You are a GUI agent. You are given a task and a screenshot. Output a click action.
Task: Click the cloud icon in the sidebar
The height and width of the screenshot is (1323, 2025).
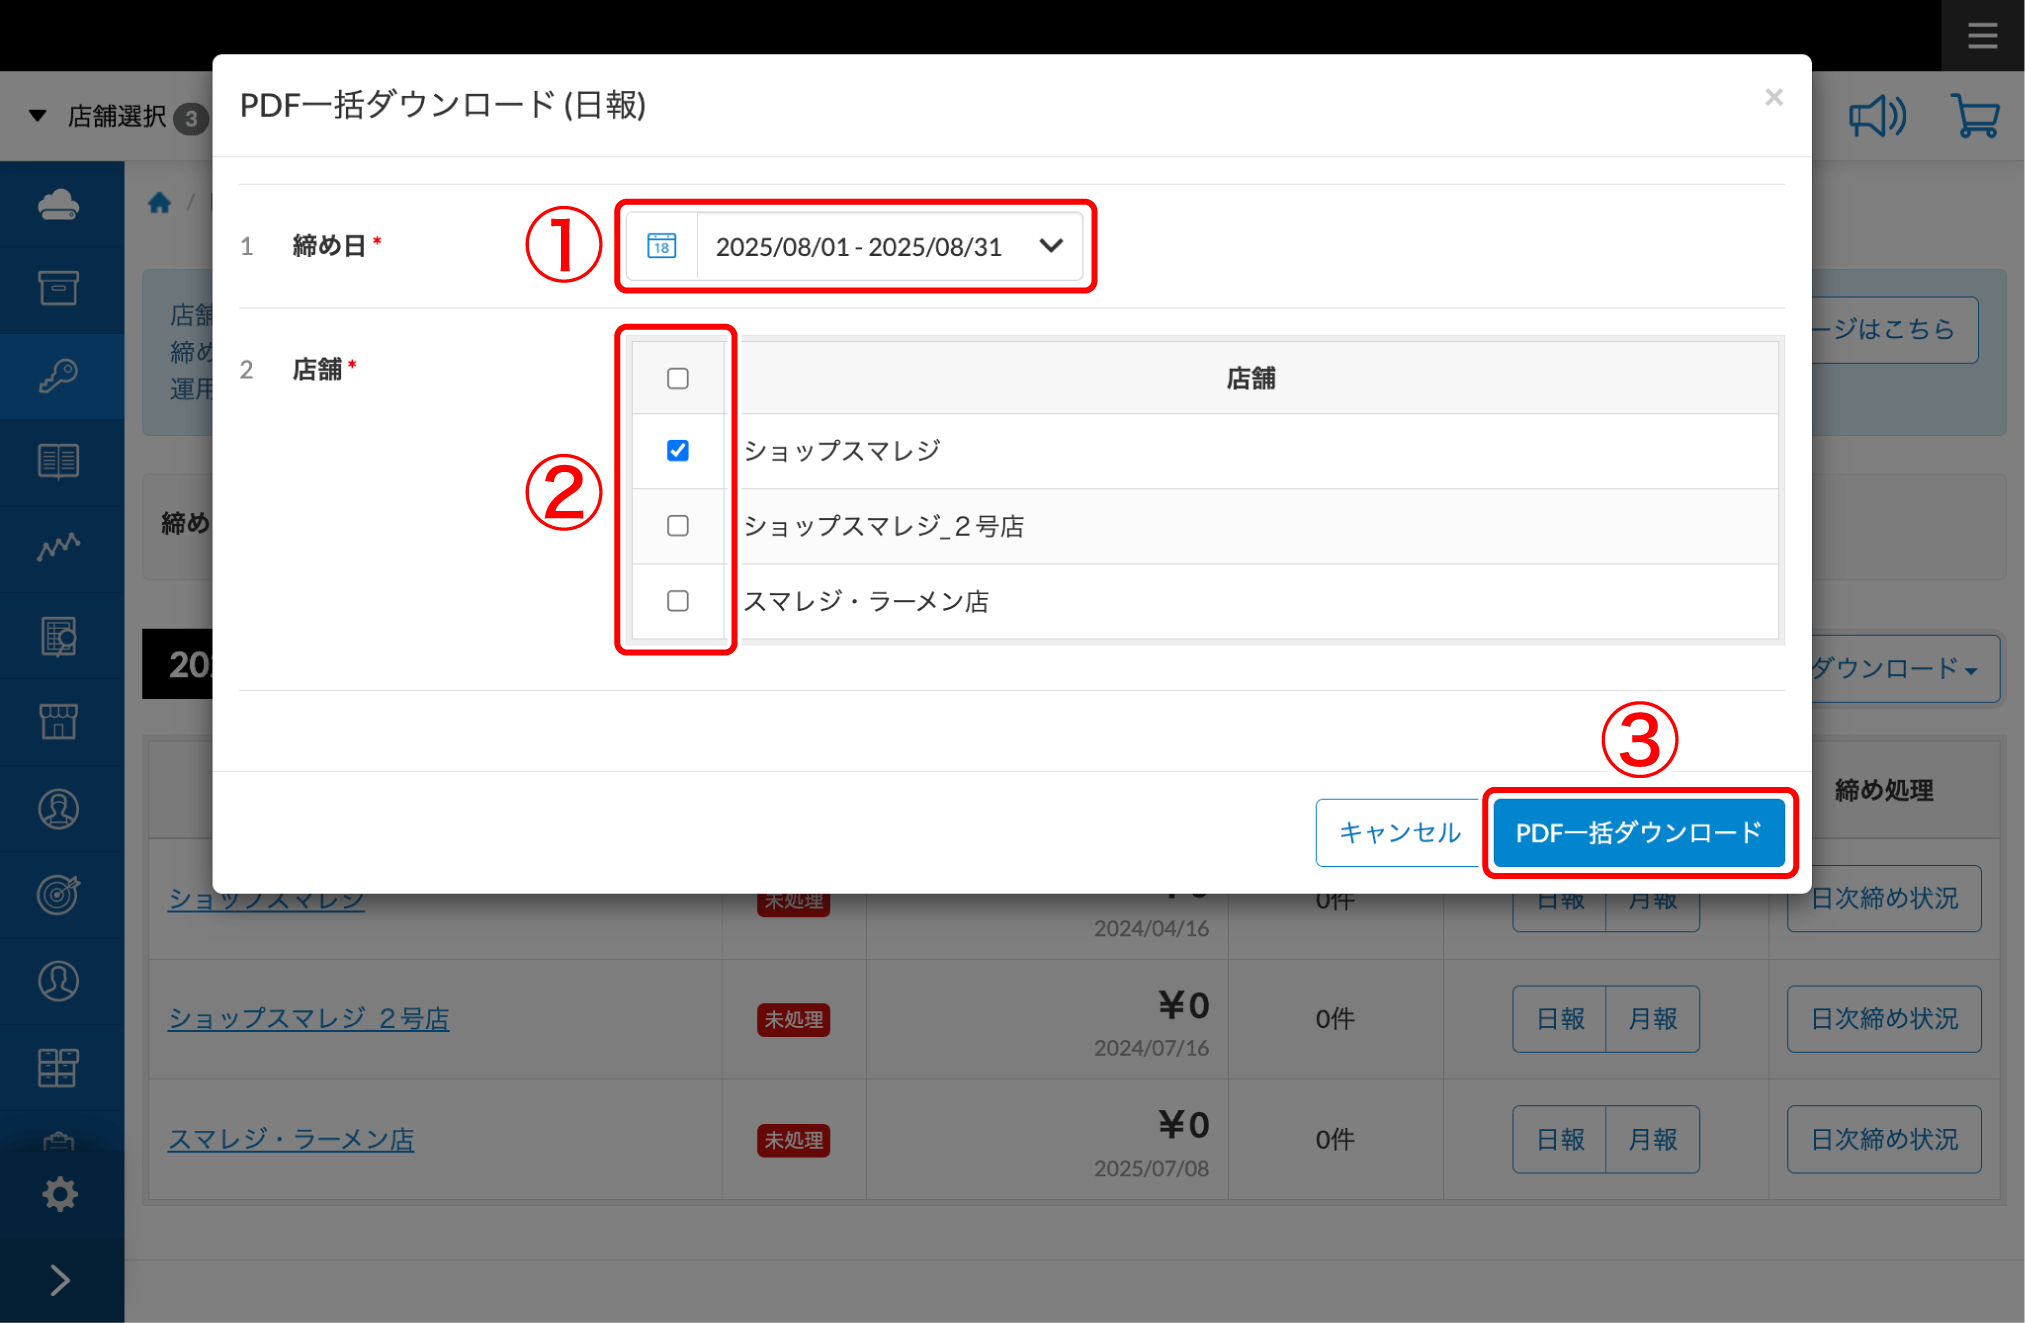pyautogui.click(x=59, y=204)
